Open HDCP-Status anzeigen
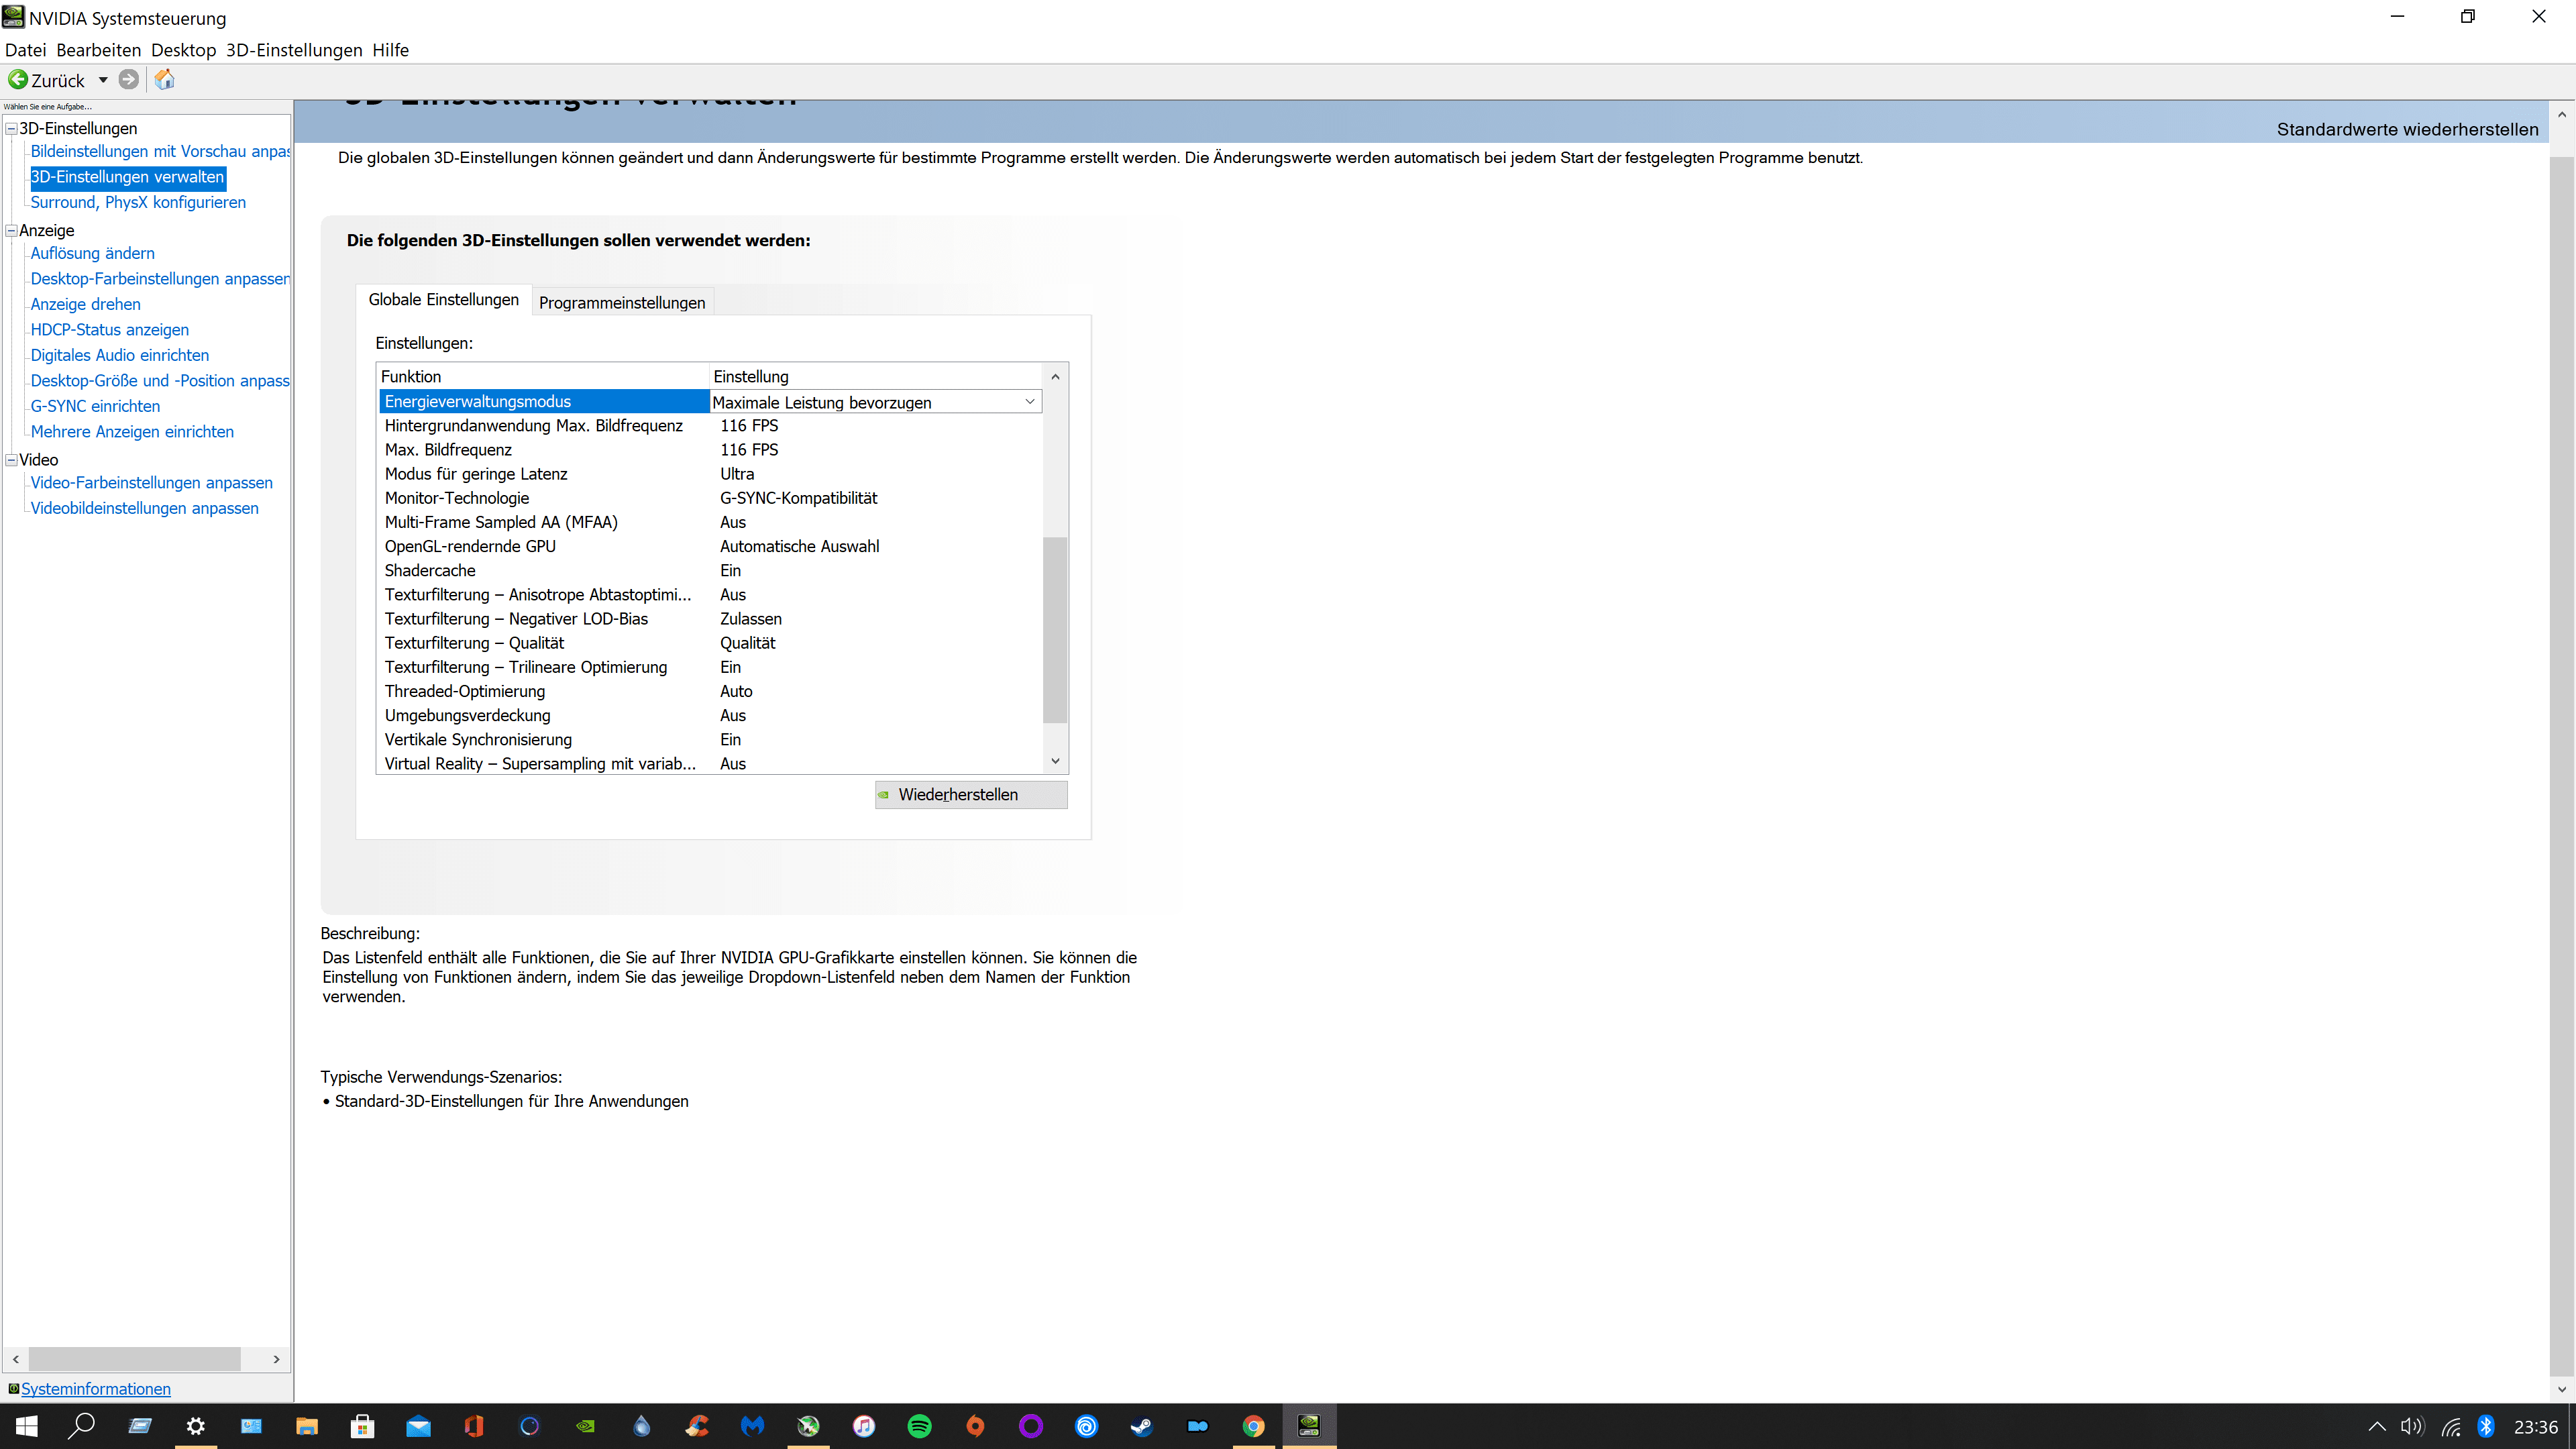The height and width of the screenshot is (1449, 2576). tap(110, 330)
